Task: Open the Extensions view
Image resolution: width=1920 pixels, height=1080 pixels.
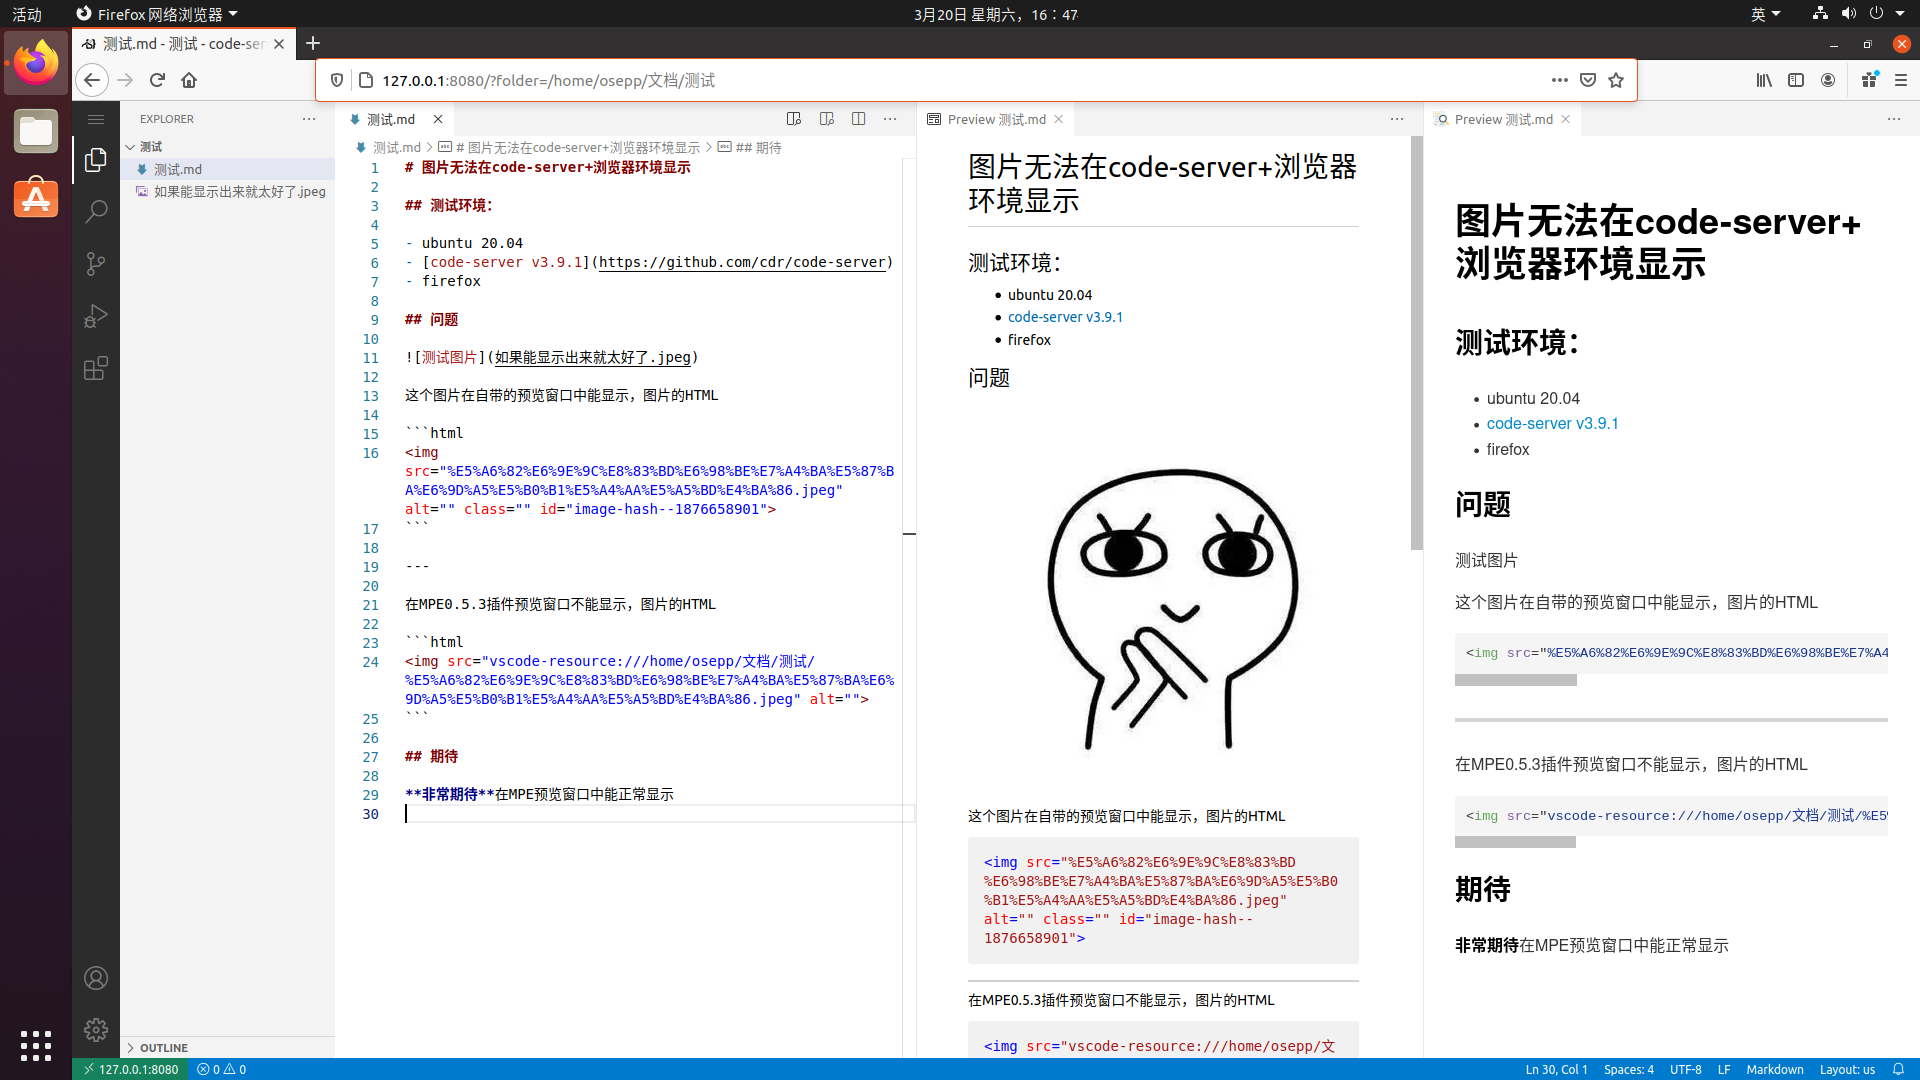Action: coord(96,368)
